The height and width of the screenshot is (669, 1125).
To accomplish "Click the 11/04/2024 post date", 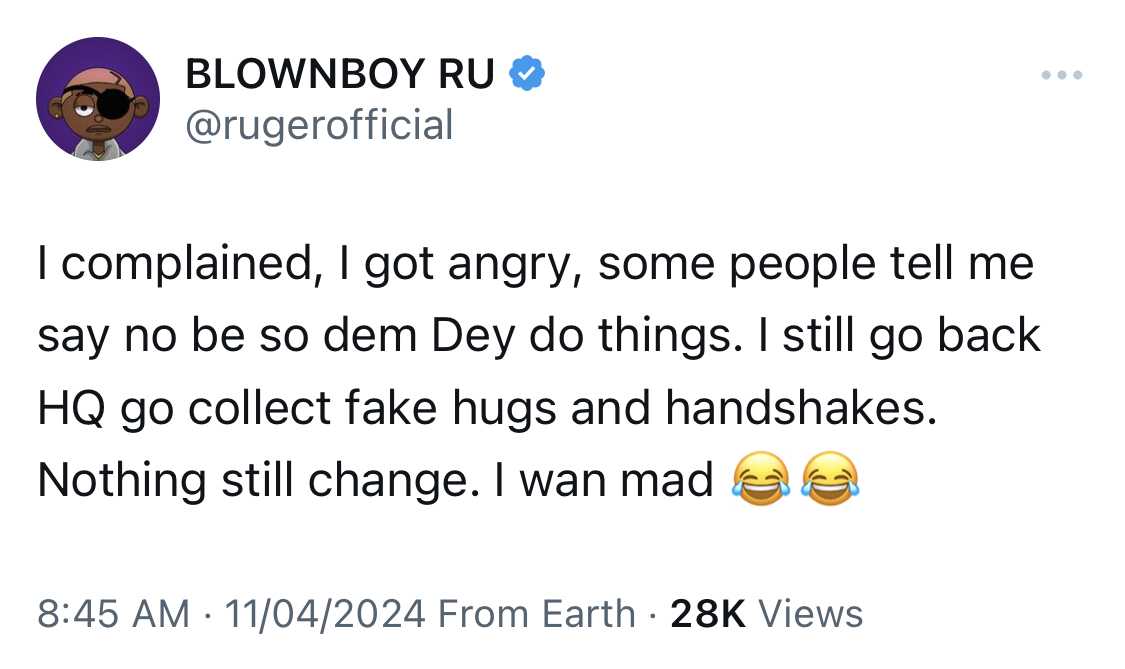I will click(x=325, y=614).
